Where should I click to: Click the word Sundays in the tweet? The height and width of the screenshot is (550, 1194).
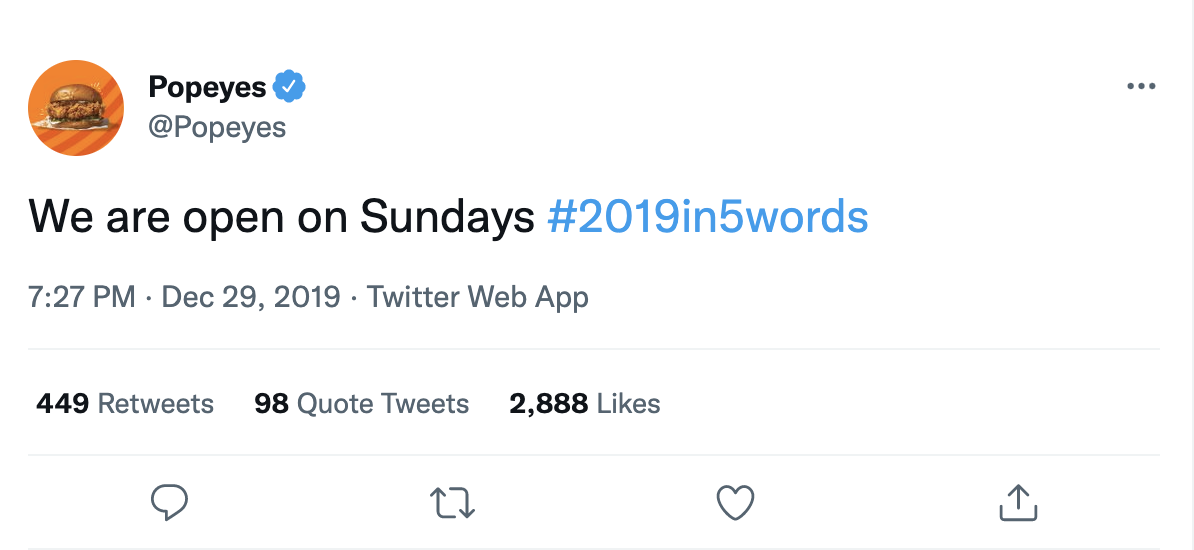click(x=447, y=217)
